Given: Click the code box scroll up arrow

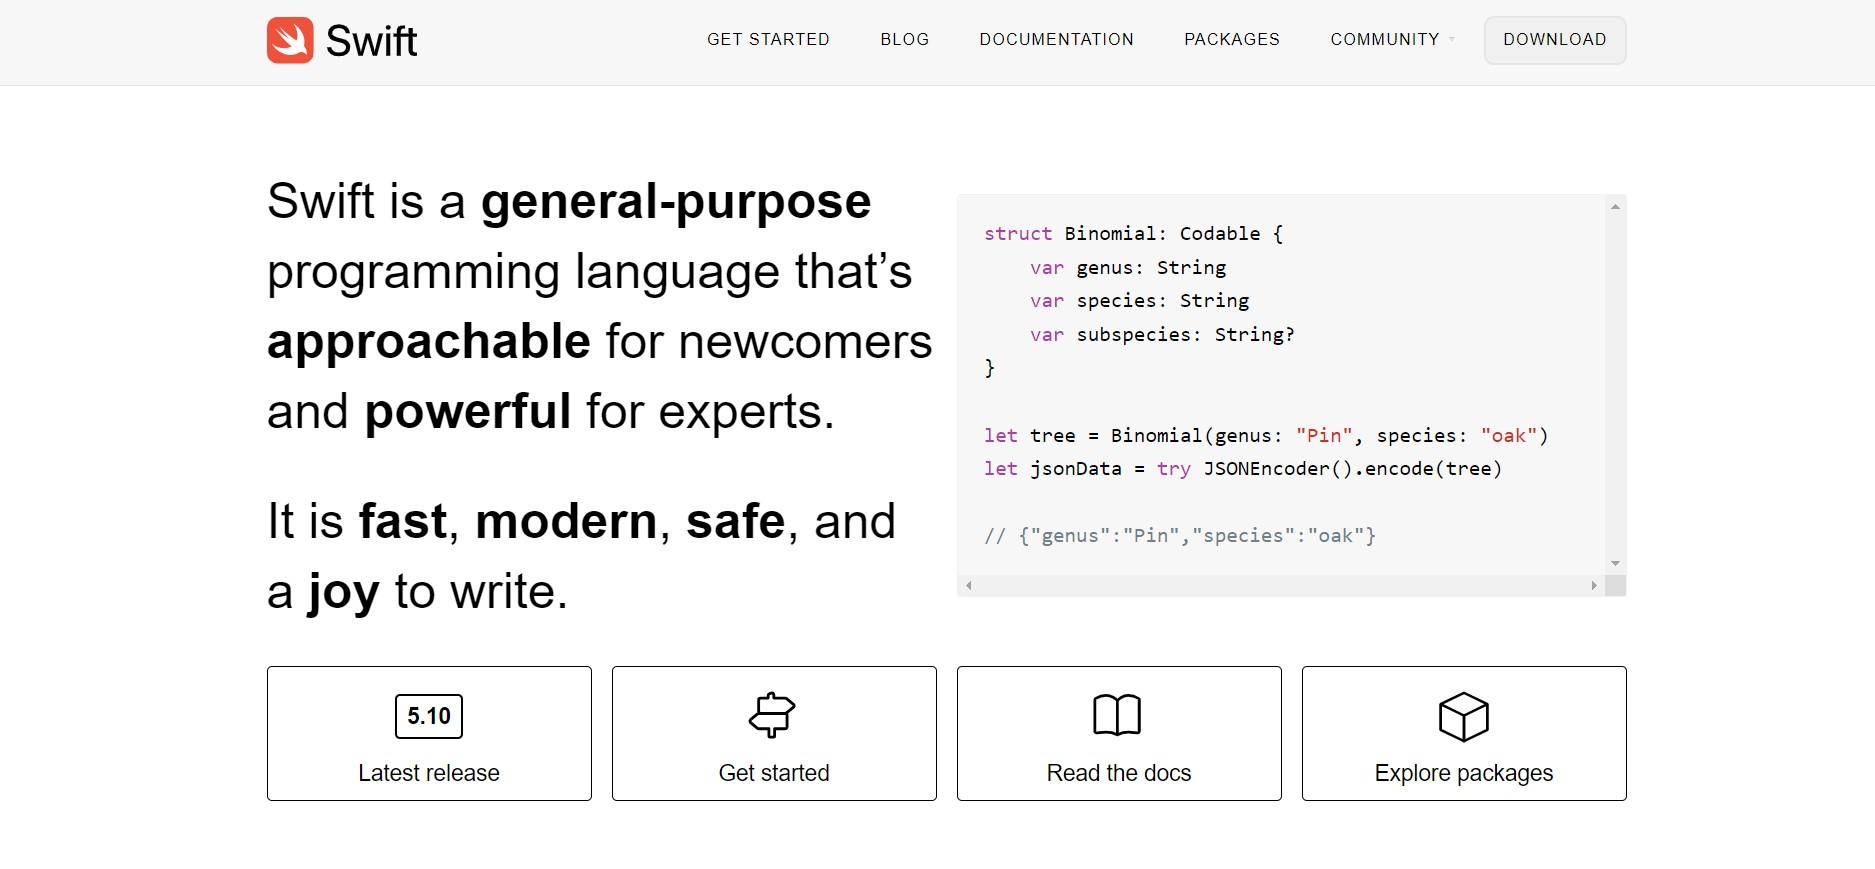Looking at the screenshot, I should click(x=1615, y=207).
